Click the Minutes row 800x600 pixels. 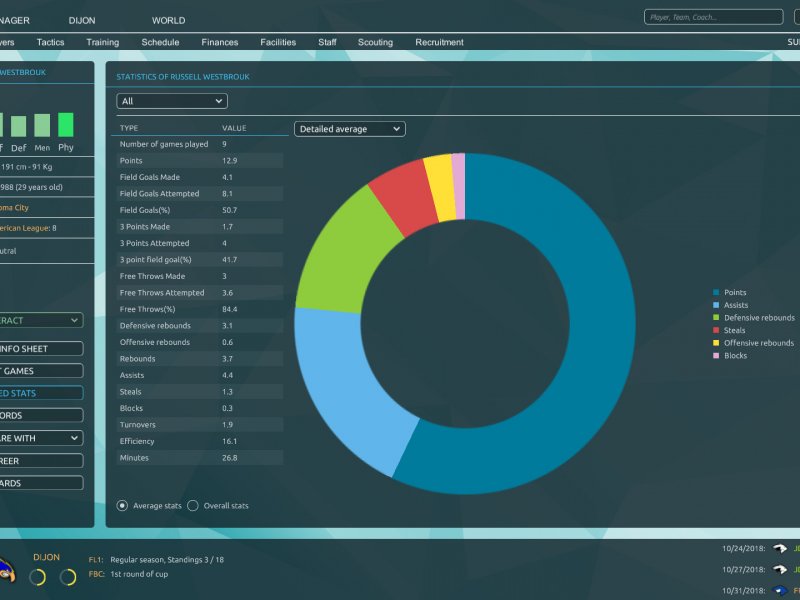tap(200, 458)
